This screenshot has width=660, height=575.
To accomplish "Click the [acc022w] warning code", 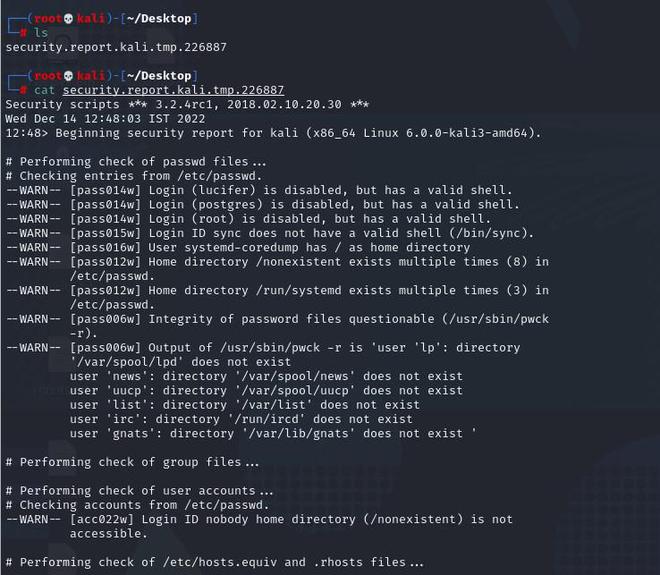I will [102, 519].
